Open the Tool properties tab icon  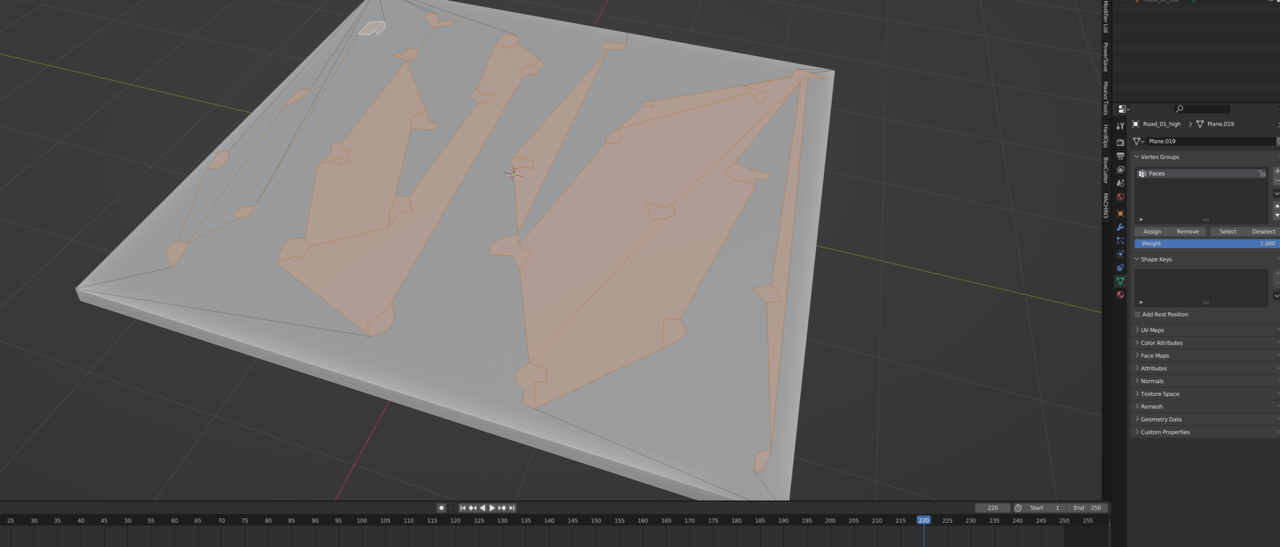1120,127
